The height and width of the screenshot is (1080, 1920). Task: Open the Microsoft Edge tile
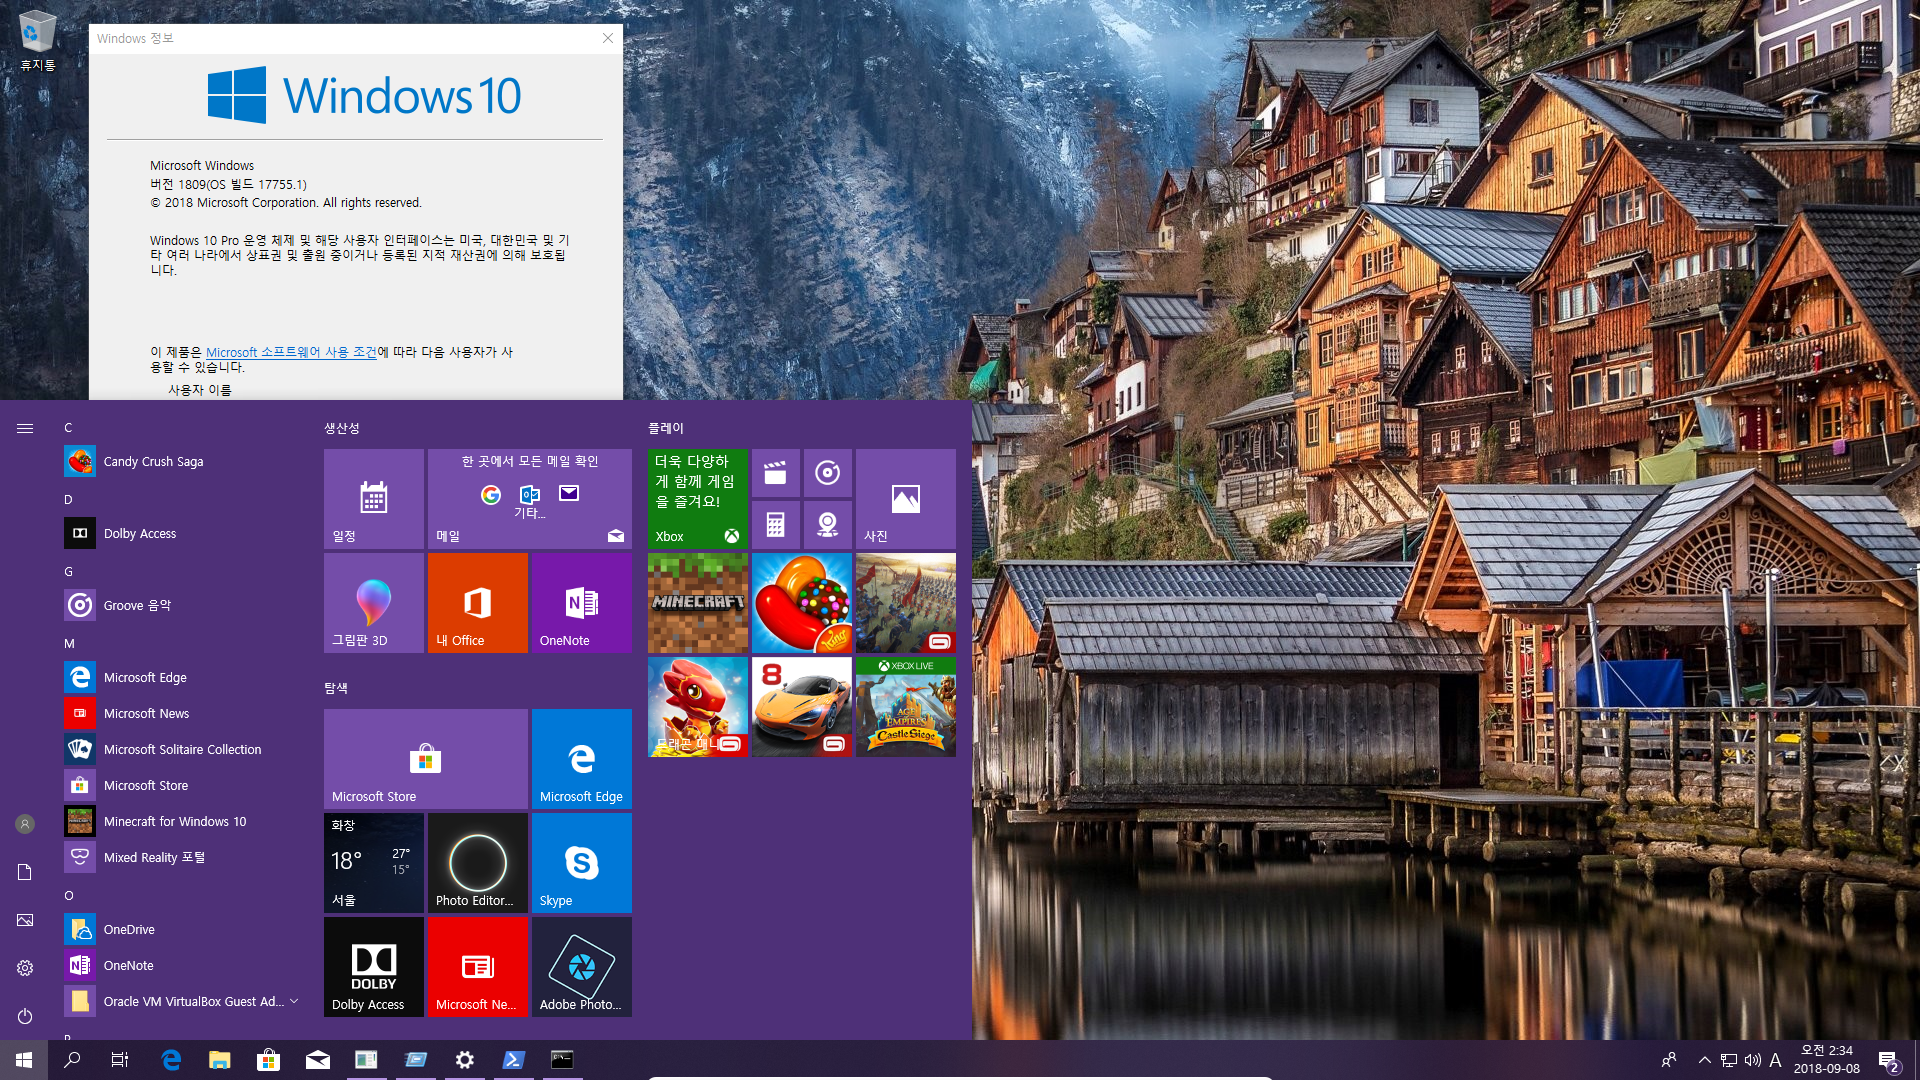[582, 759]
